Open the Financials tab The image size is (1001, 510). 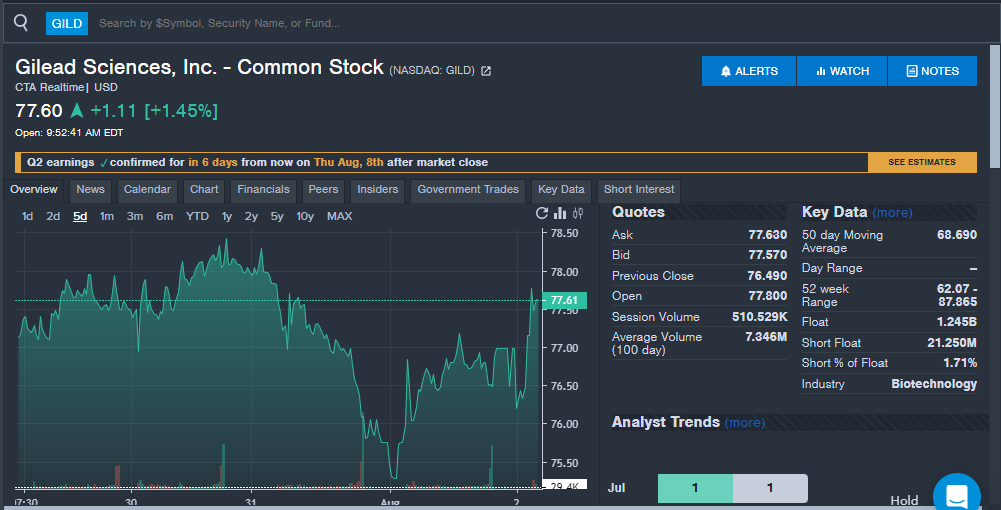click(x=264, y=190)
